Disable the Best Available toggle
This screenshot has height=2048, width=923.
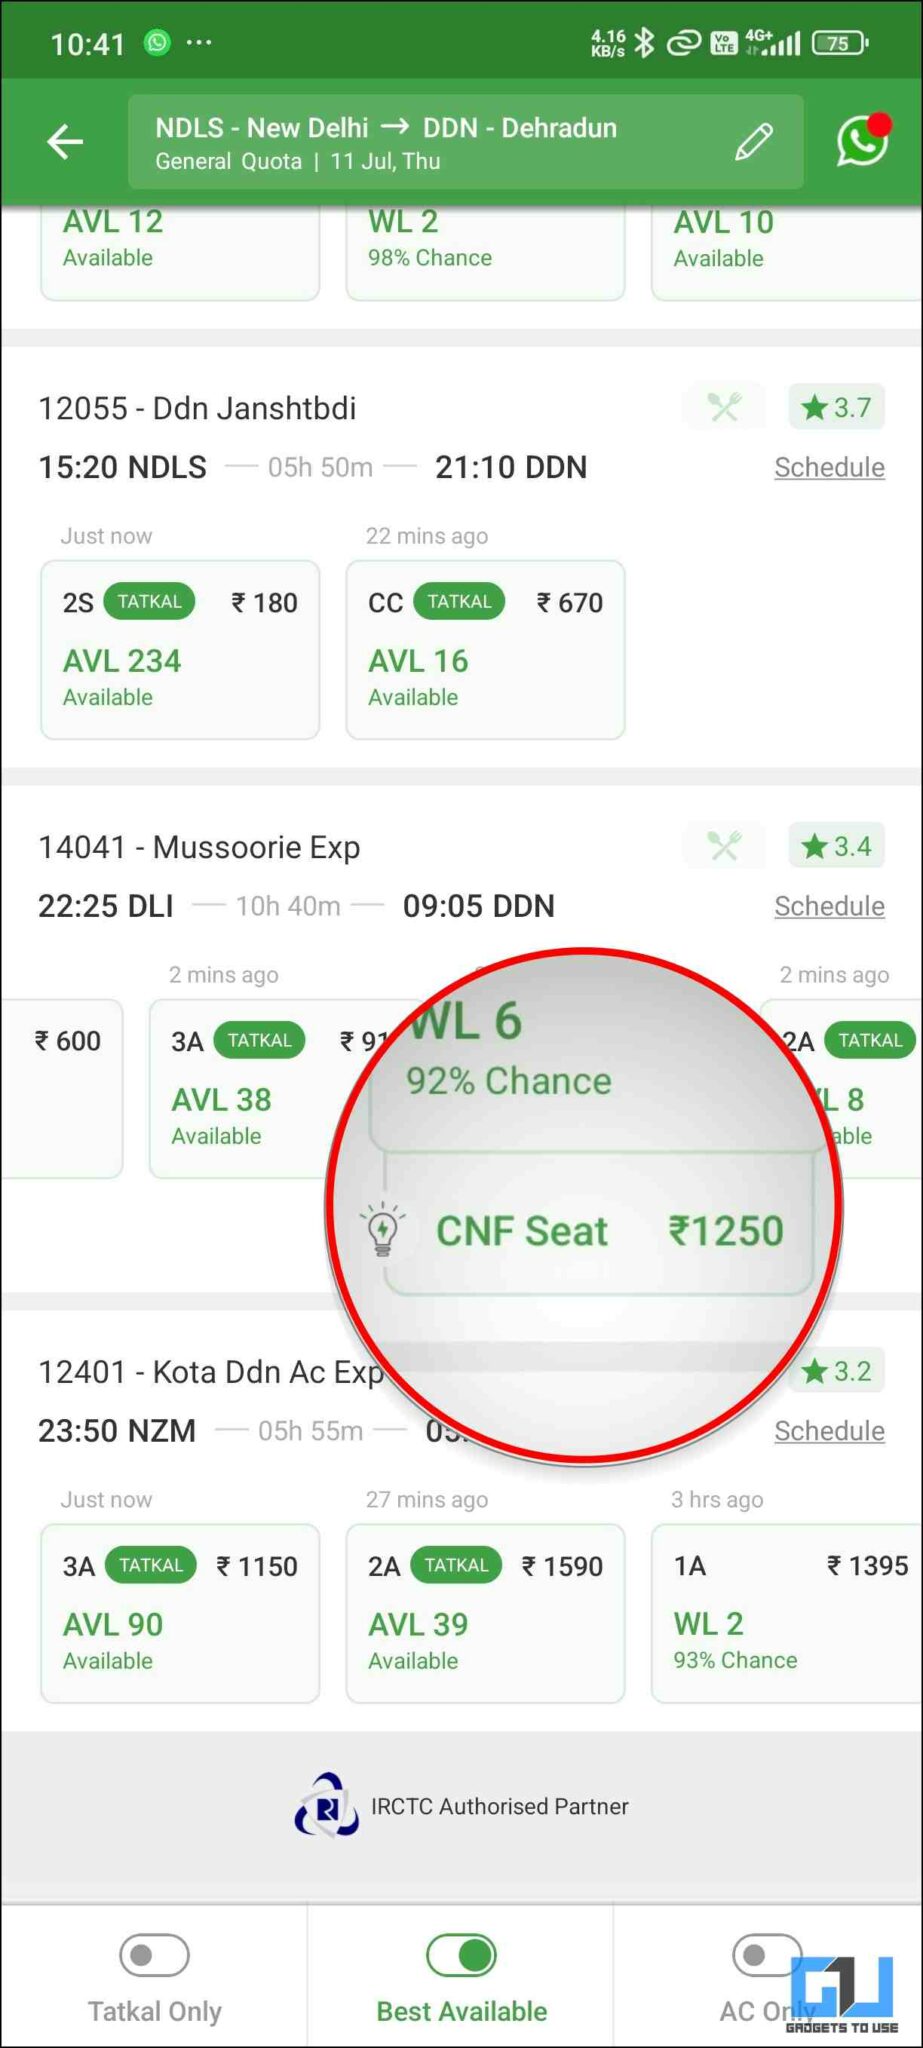461,1954
